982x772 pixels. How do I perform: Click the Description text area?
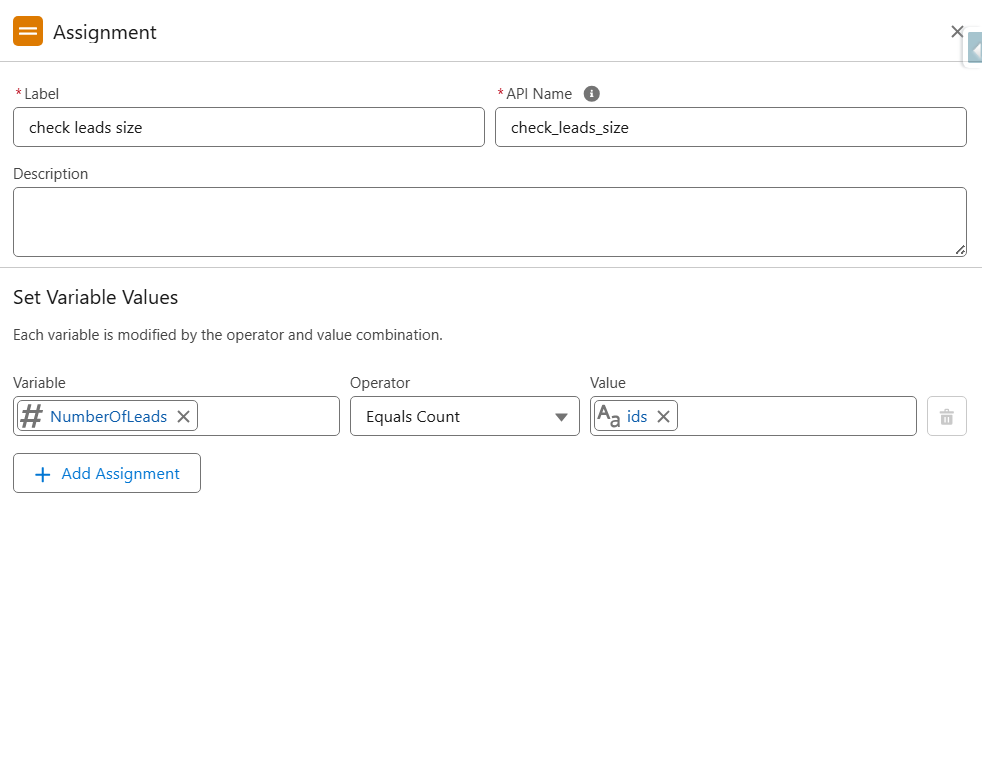pyautogui.click(x=490, y=220)
